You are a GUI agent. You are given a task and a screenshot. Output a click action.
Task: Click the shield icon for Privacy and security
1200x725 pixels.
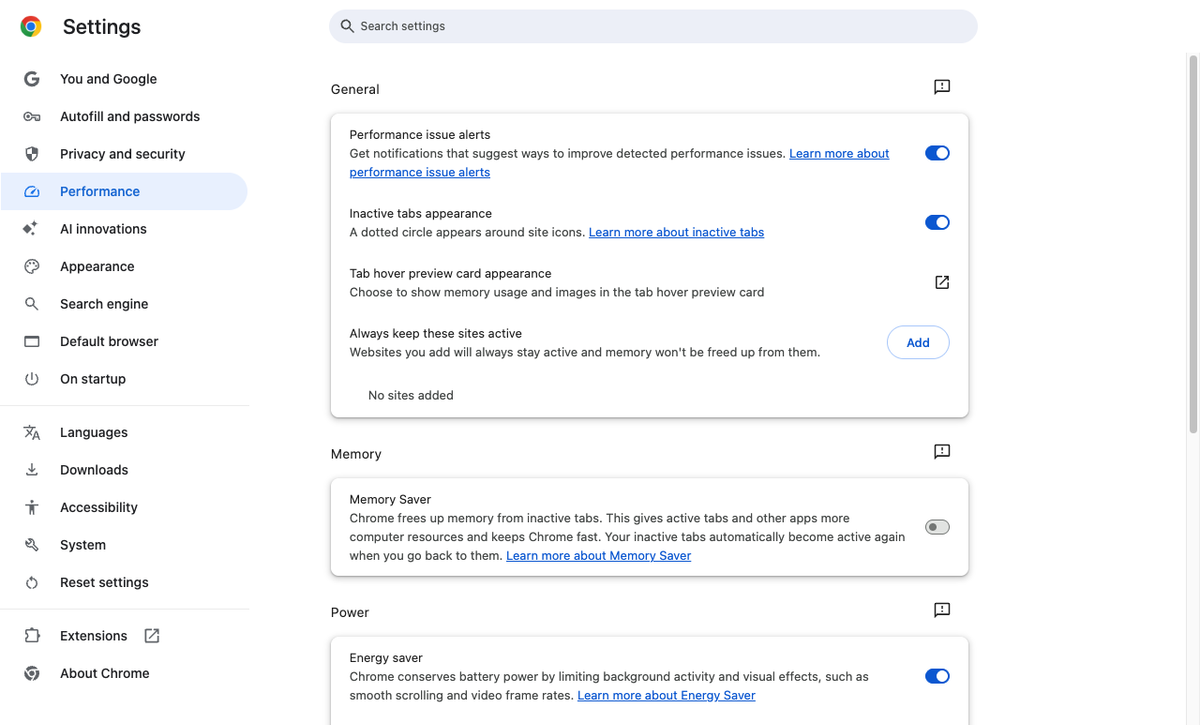click(32, 154)
